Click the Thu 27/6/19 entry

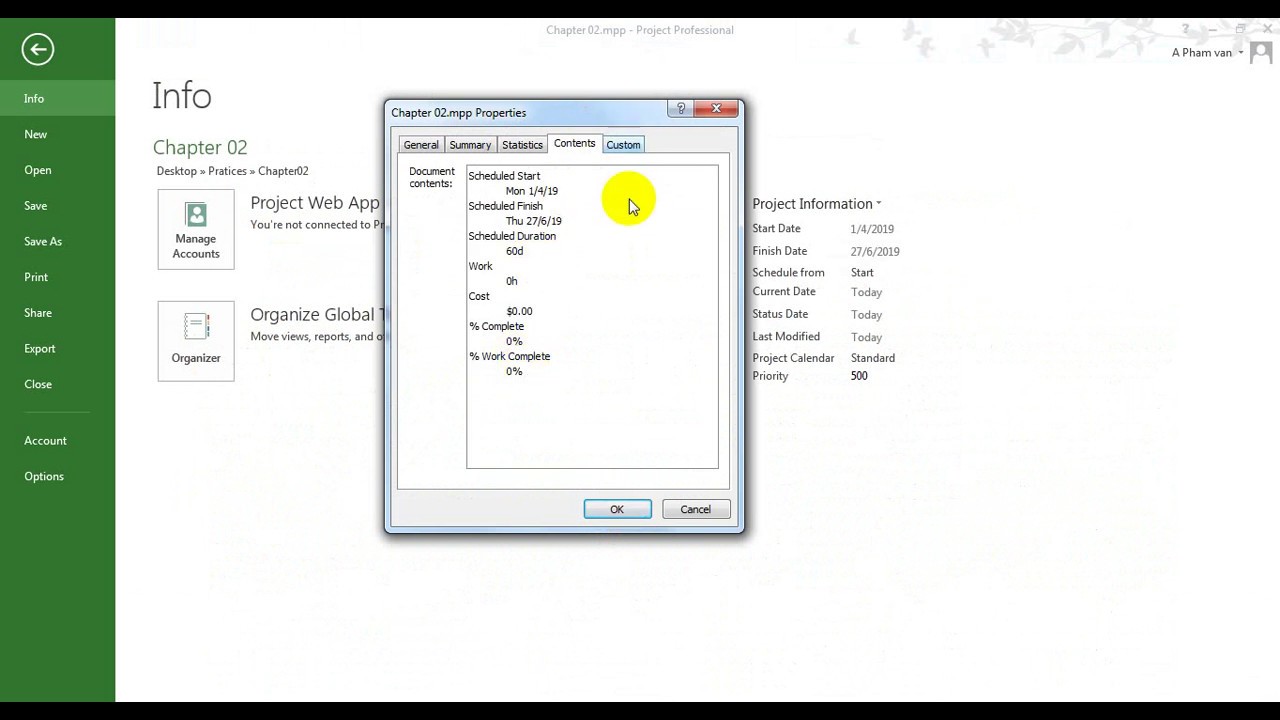click(x=534, y=221)
